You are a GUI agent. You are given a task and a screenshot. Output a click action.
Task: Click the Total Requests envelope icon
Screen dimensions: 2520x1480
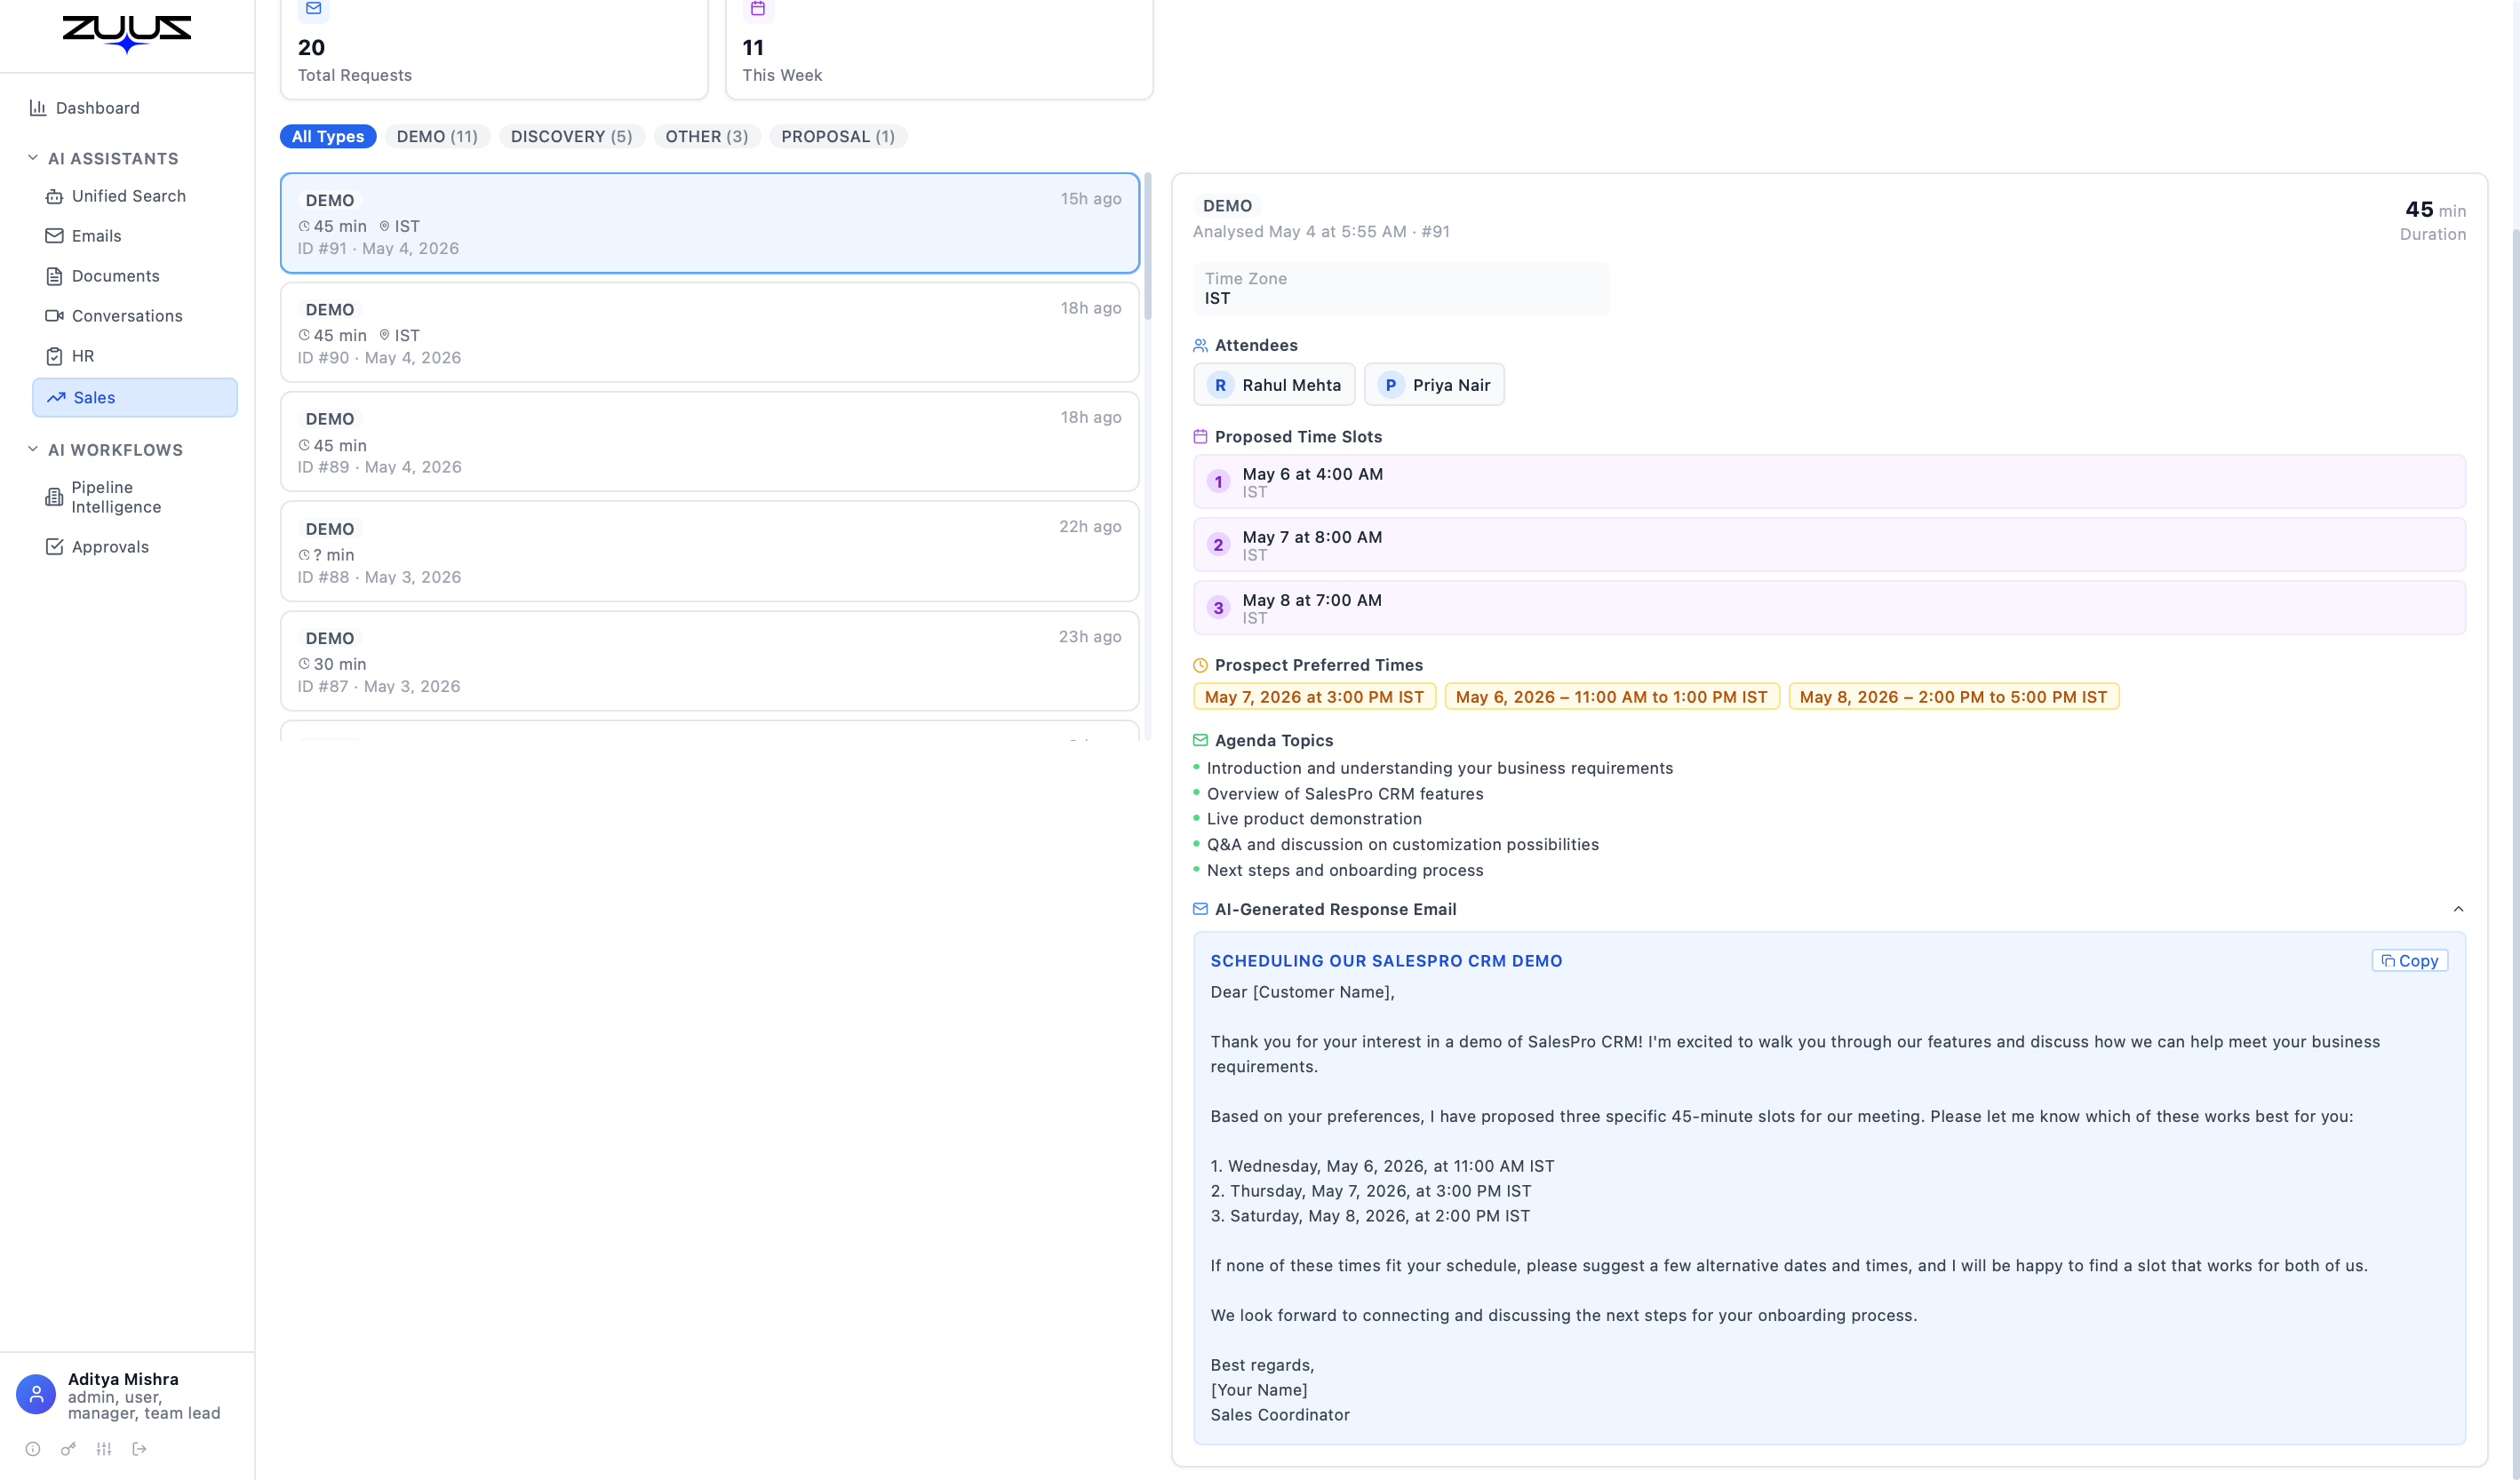(313, 9)
